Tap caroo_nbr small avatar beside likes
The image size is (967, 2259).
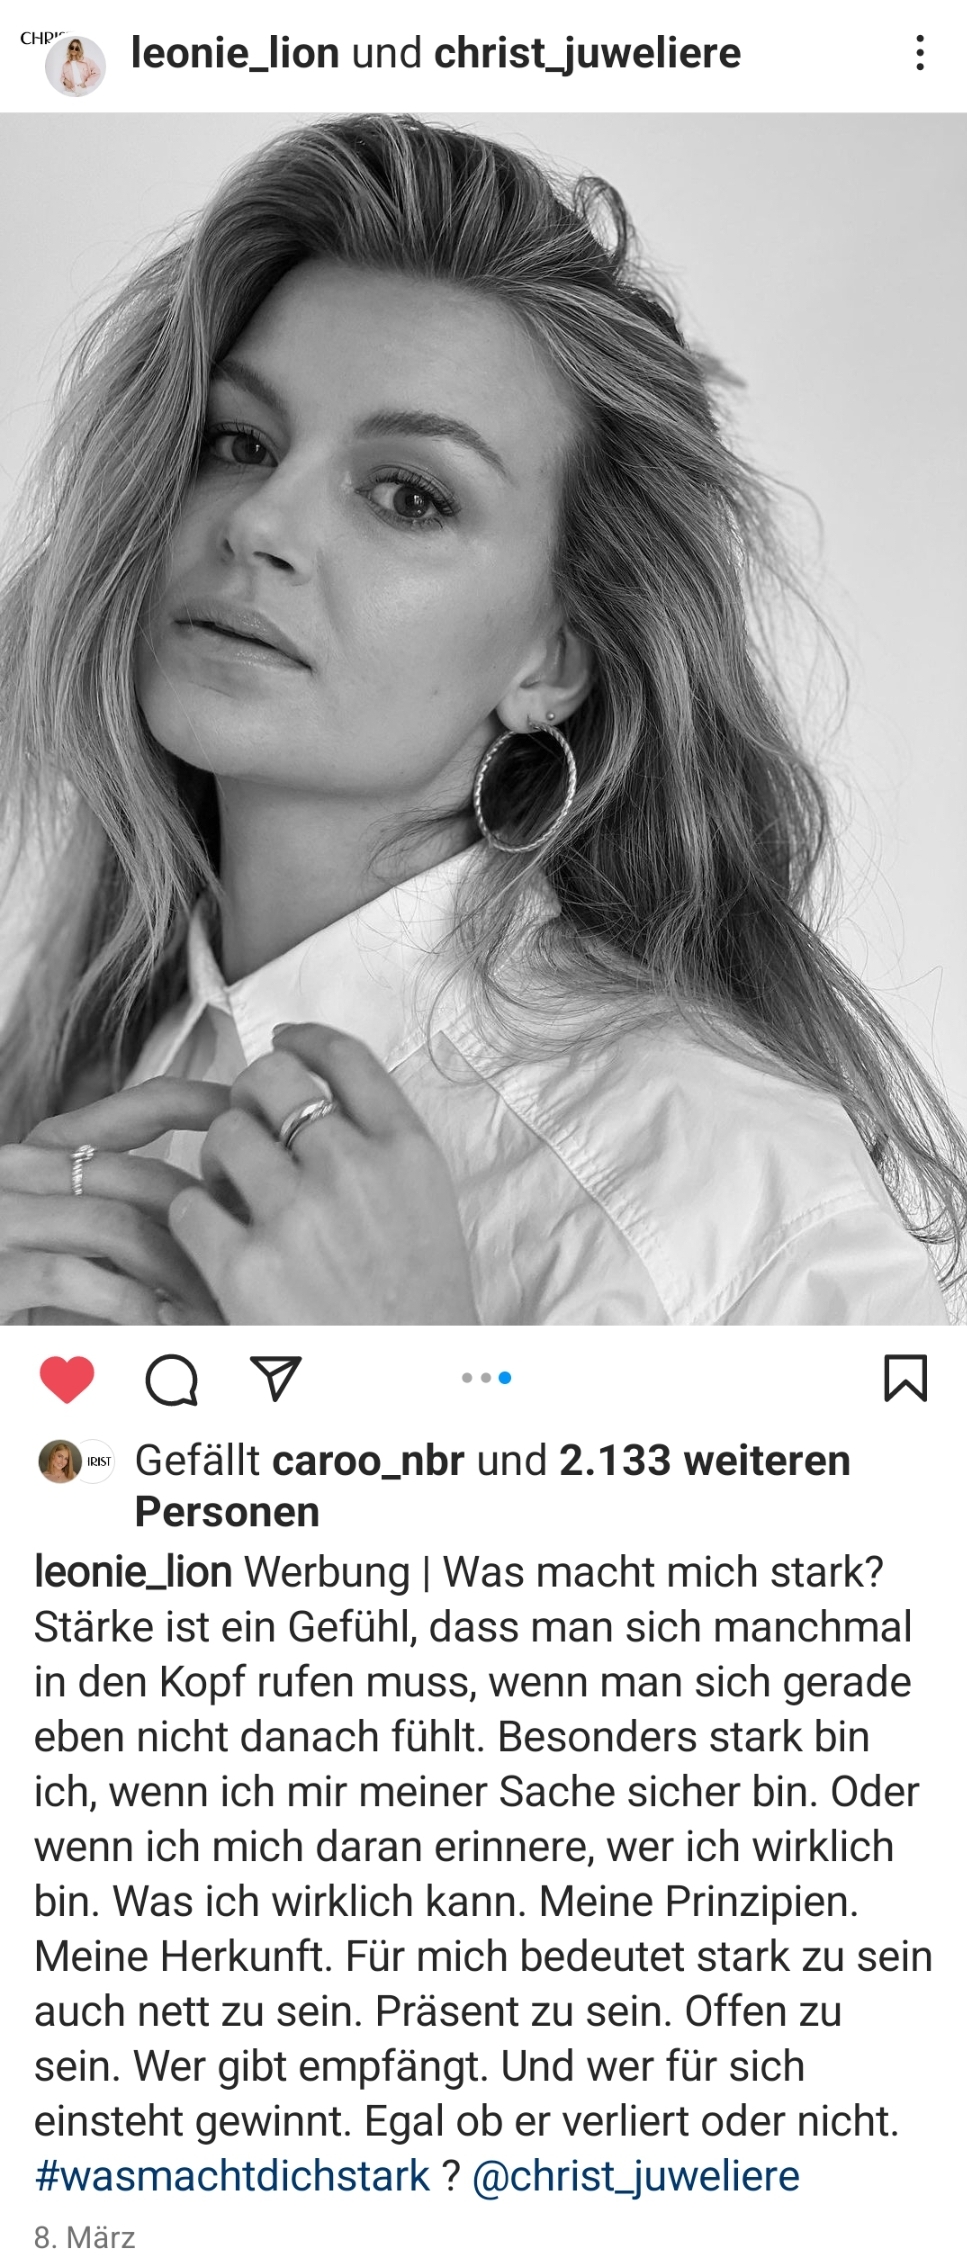coord(59,1462)
